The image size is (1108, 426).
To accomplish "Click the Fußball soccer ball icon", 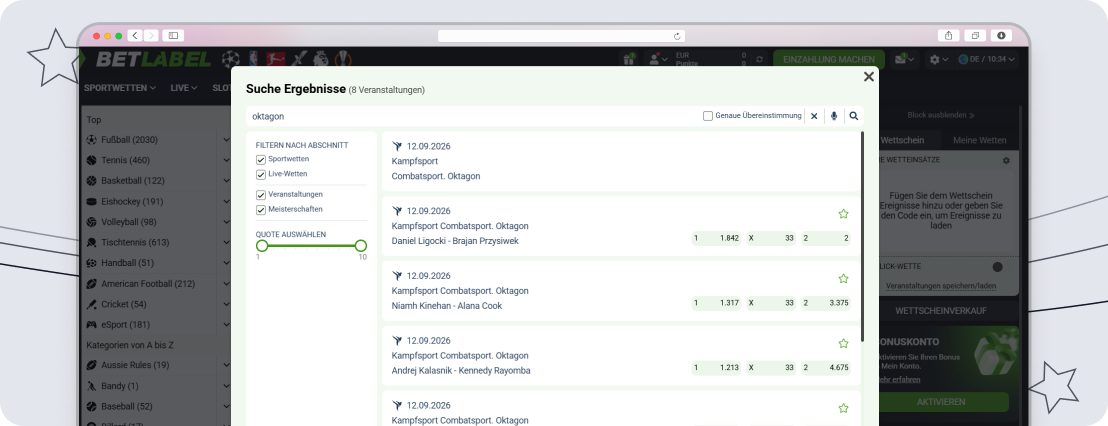I will pos(92,140).
